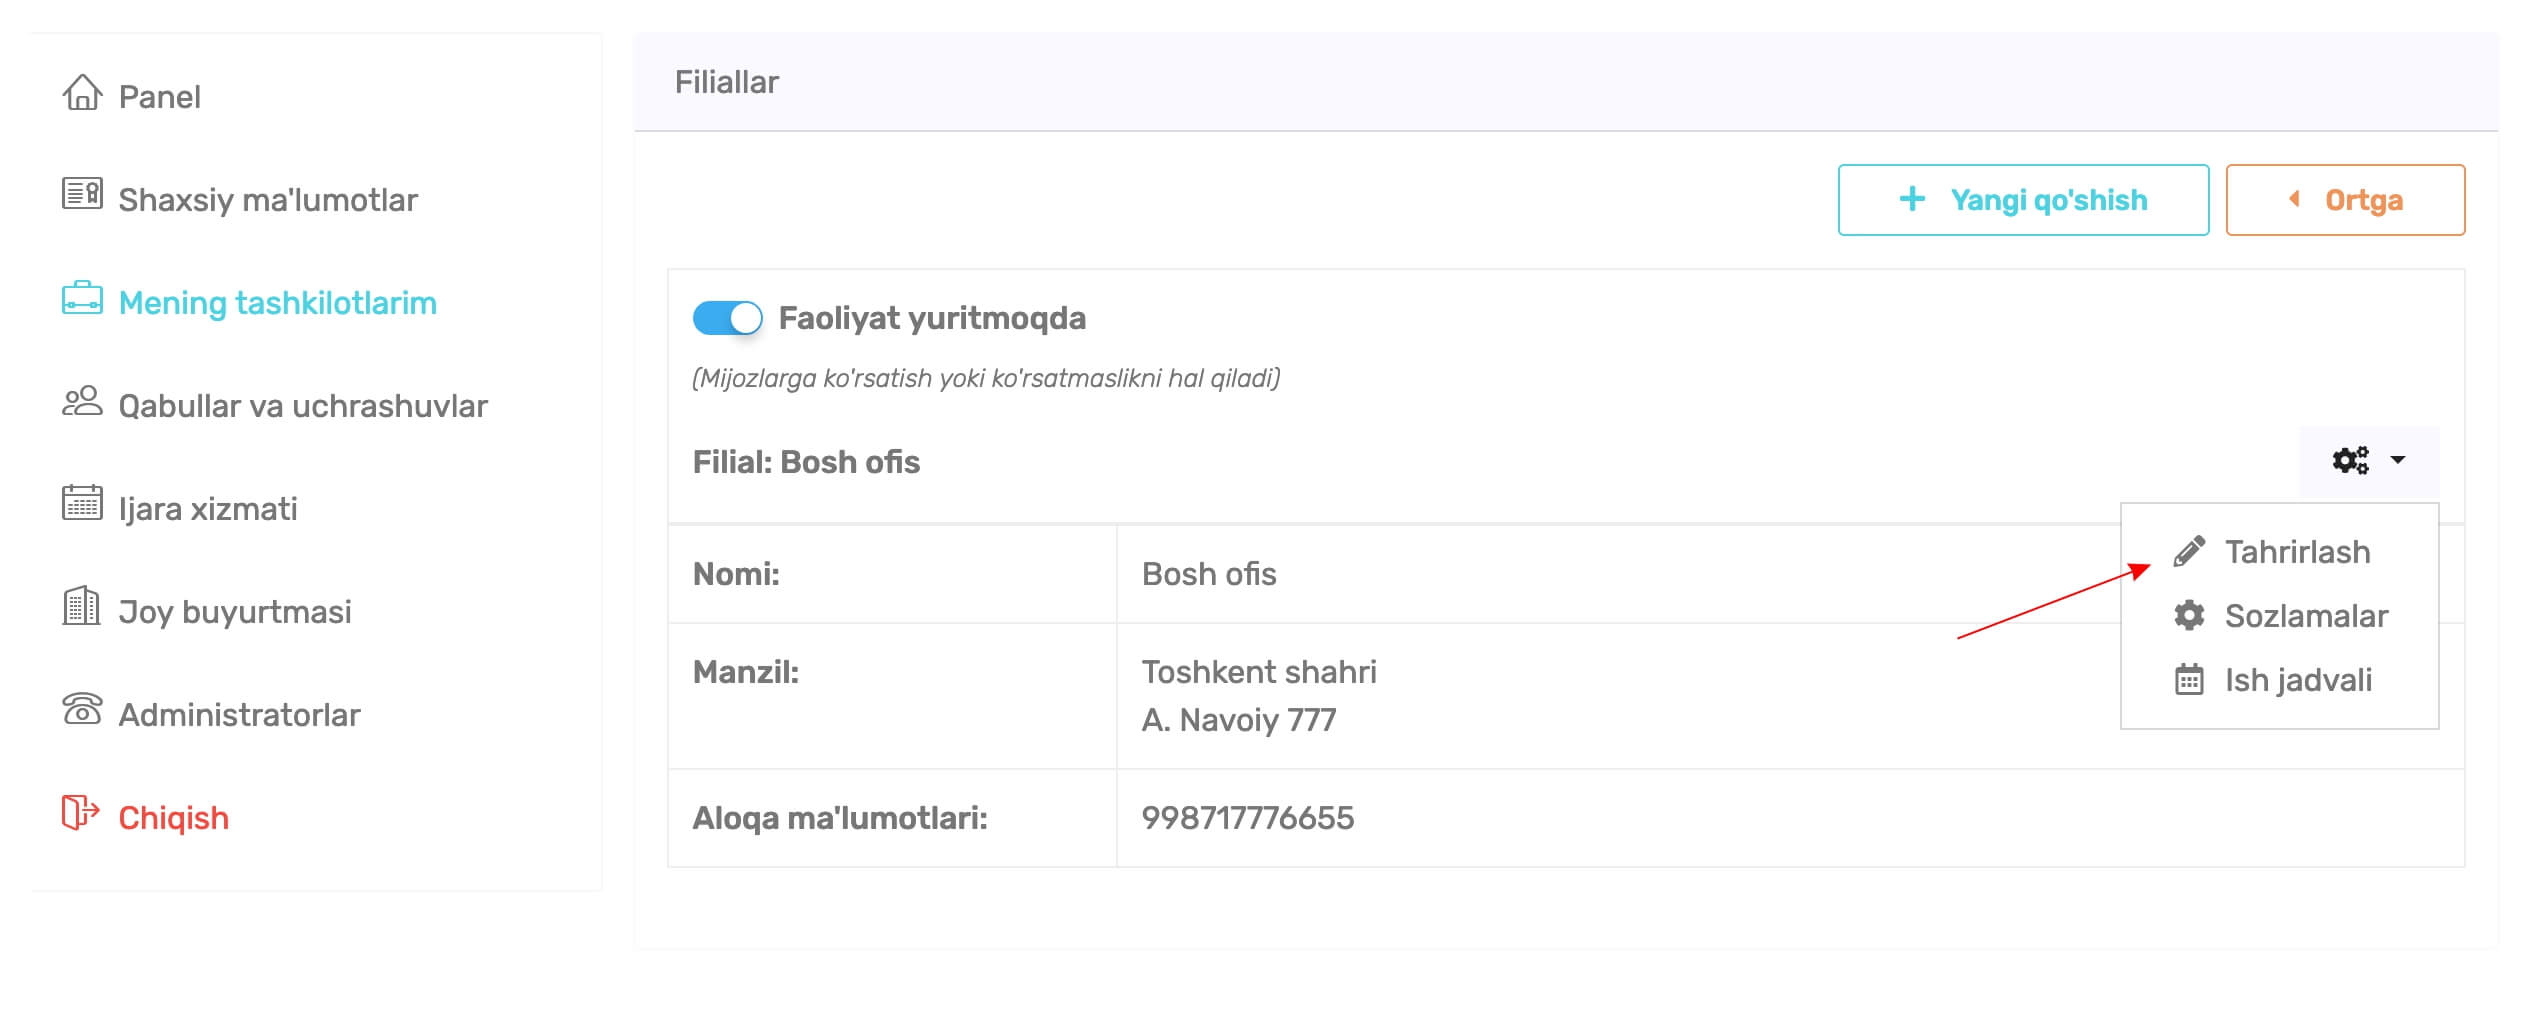Click the phone number 998717776655
The height and width of the screenshot is (1014, 2530).
[x=1247, y=819]
